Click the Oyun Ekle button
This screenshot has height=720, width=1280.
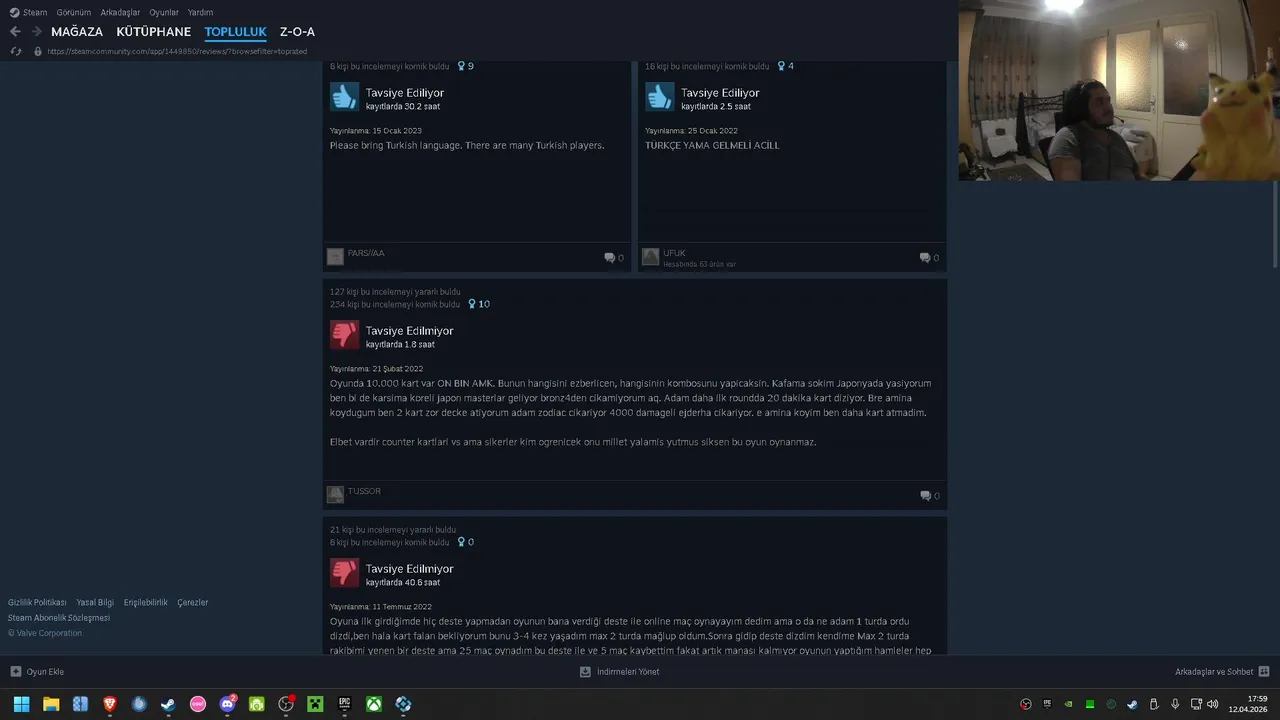click(x=37, y=672)
